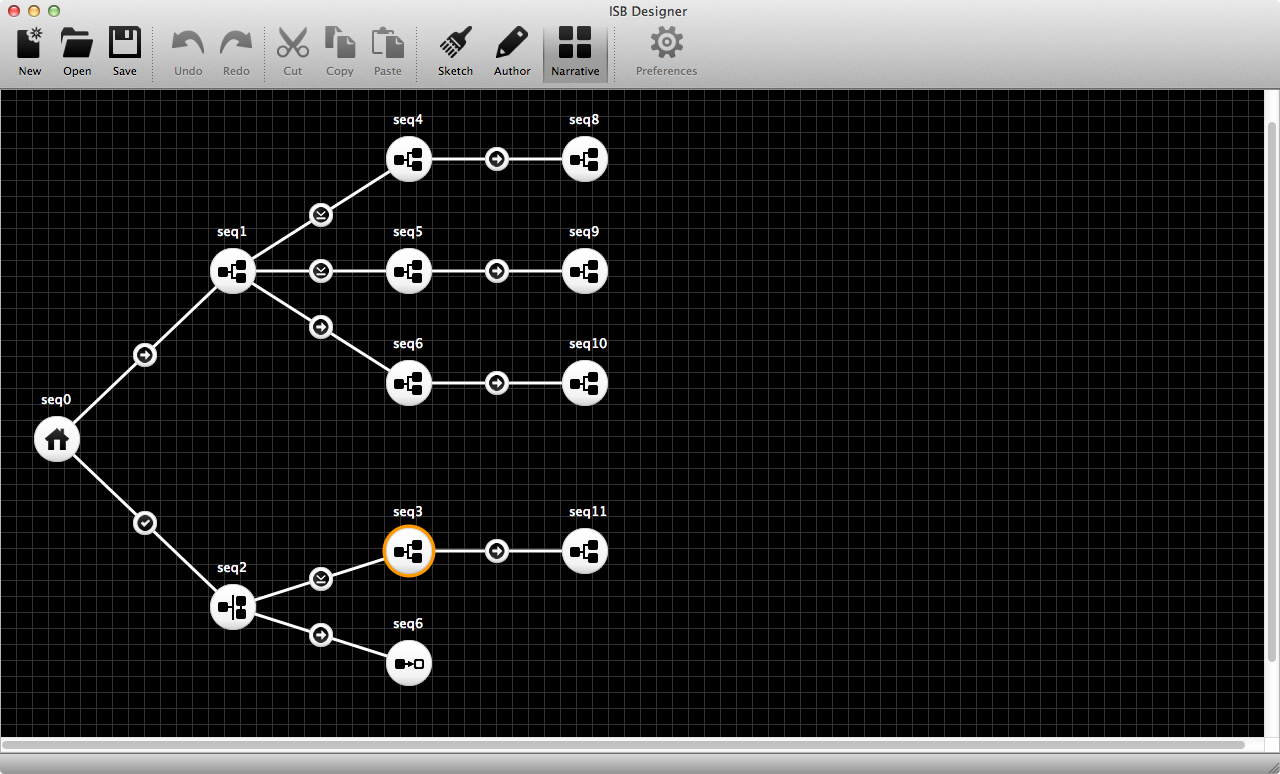The image size is (1280, 774).
Task: Save the project with the Save icon
Action: (x=125, y=44)
